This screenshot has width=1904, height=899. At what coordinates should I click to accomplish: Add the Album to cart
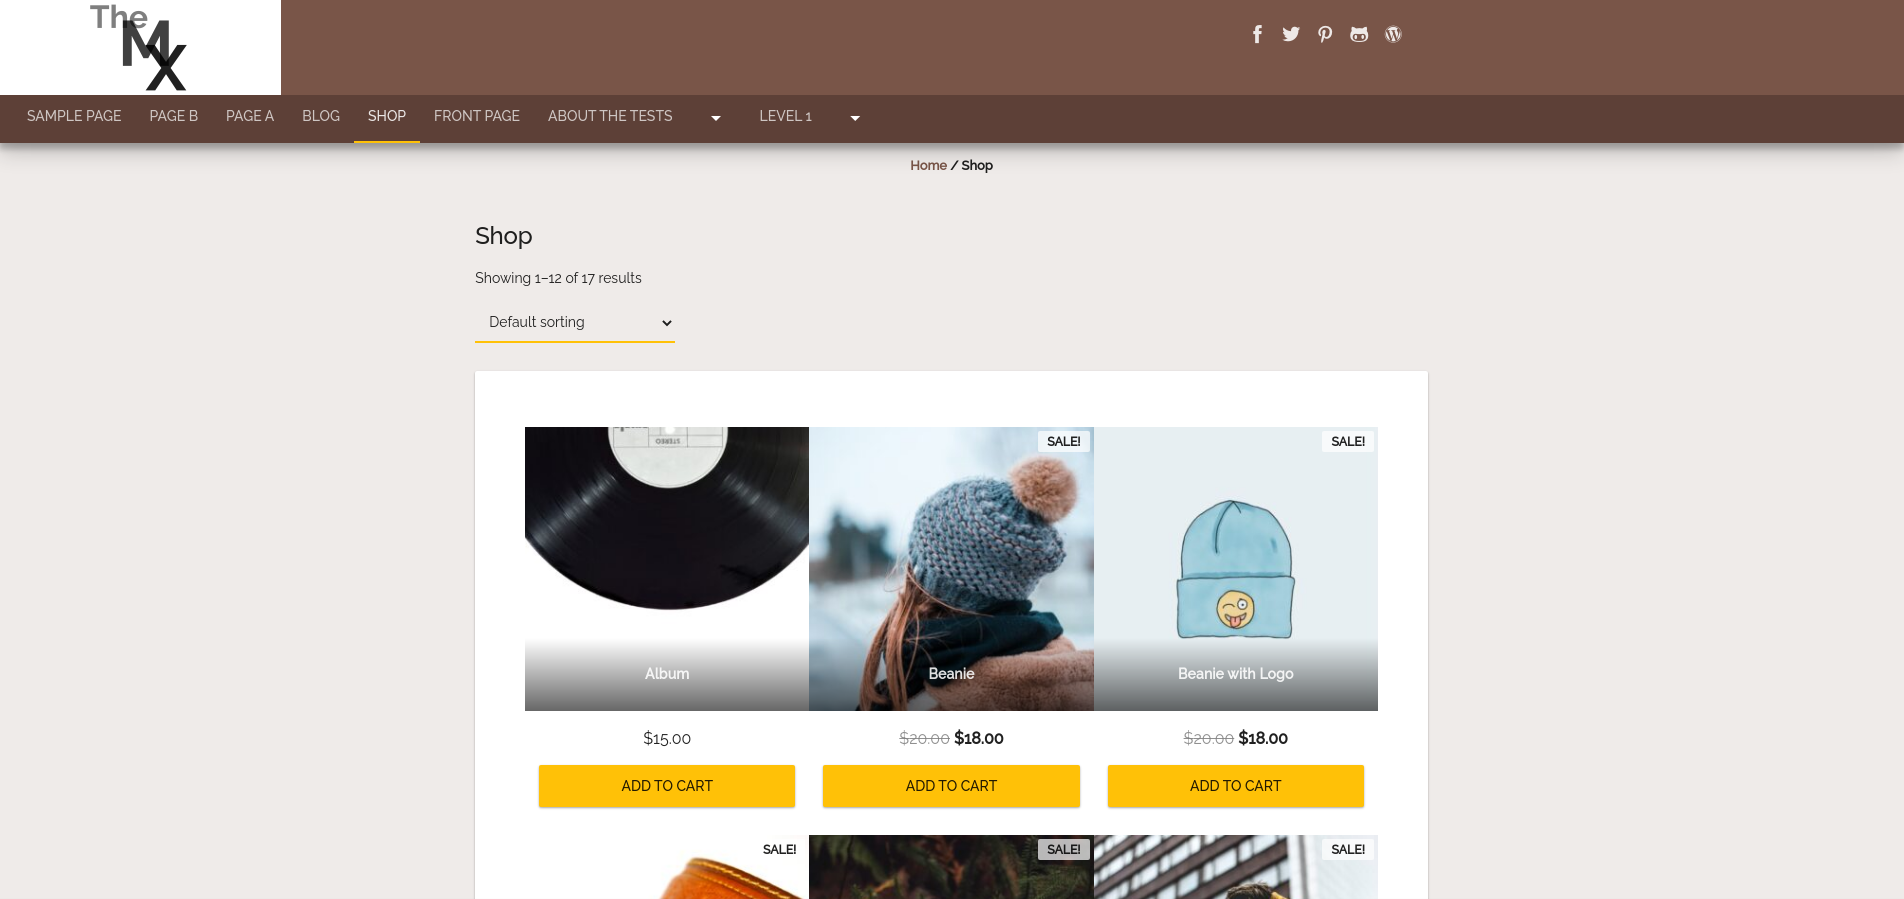point(667,786)
